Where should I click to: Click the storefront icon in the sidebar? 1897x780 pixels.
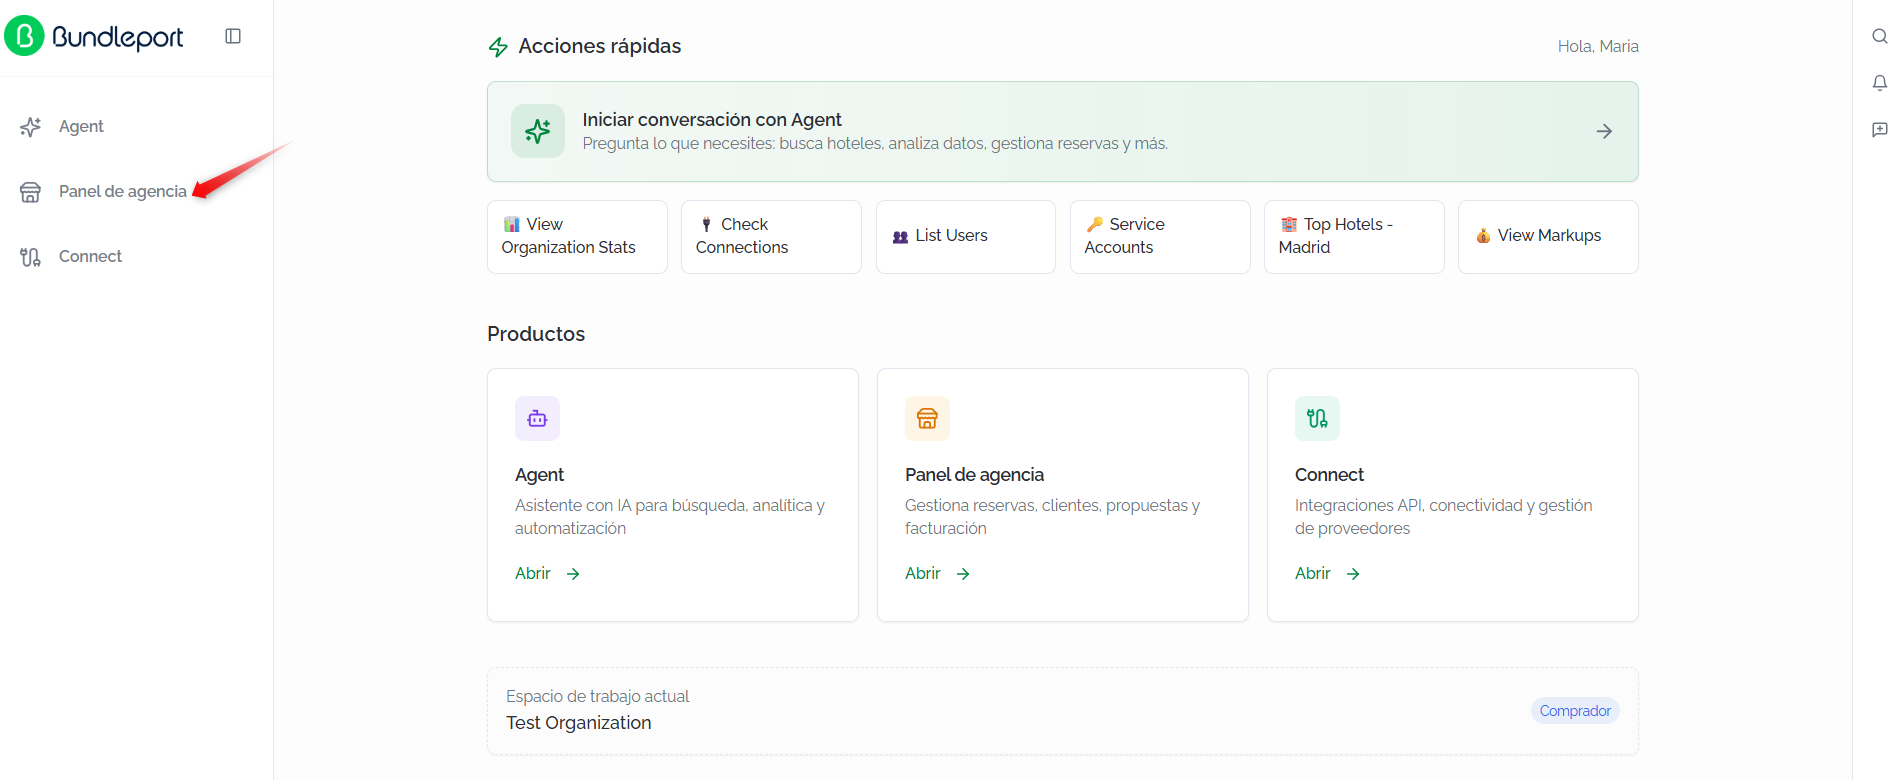[31, 192]
